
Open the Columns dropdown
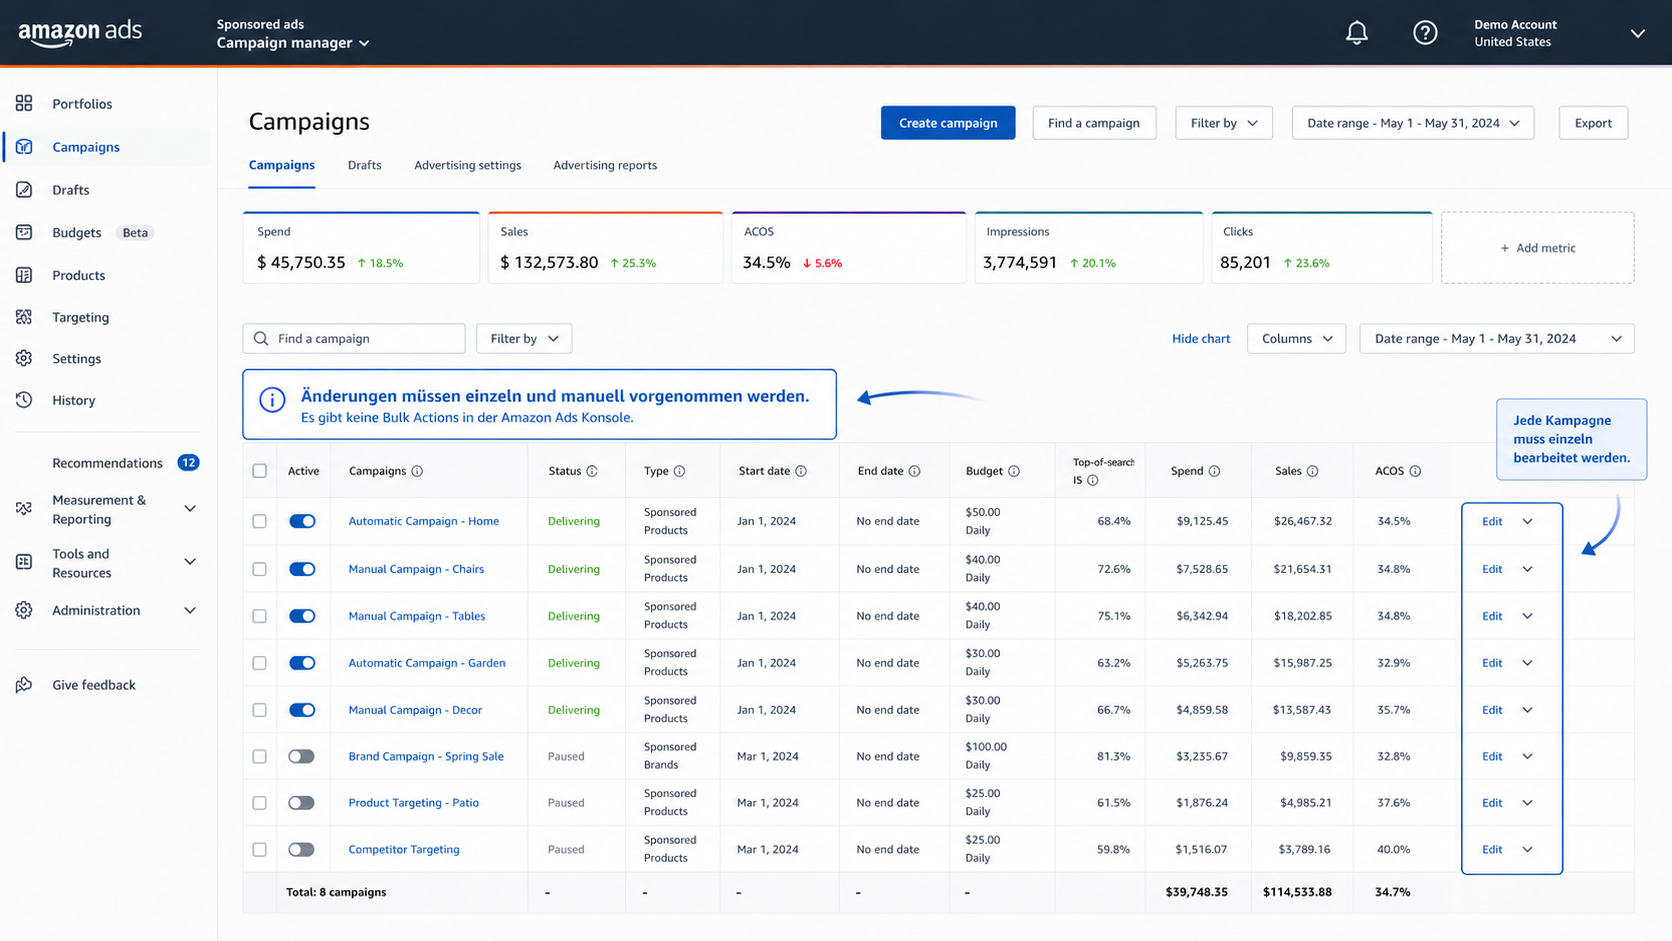pos(1297,338)
